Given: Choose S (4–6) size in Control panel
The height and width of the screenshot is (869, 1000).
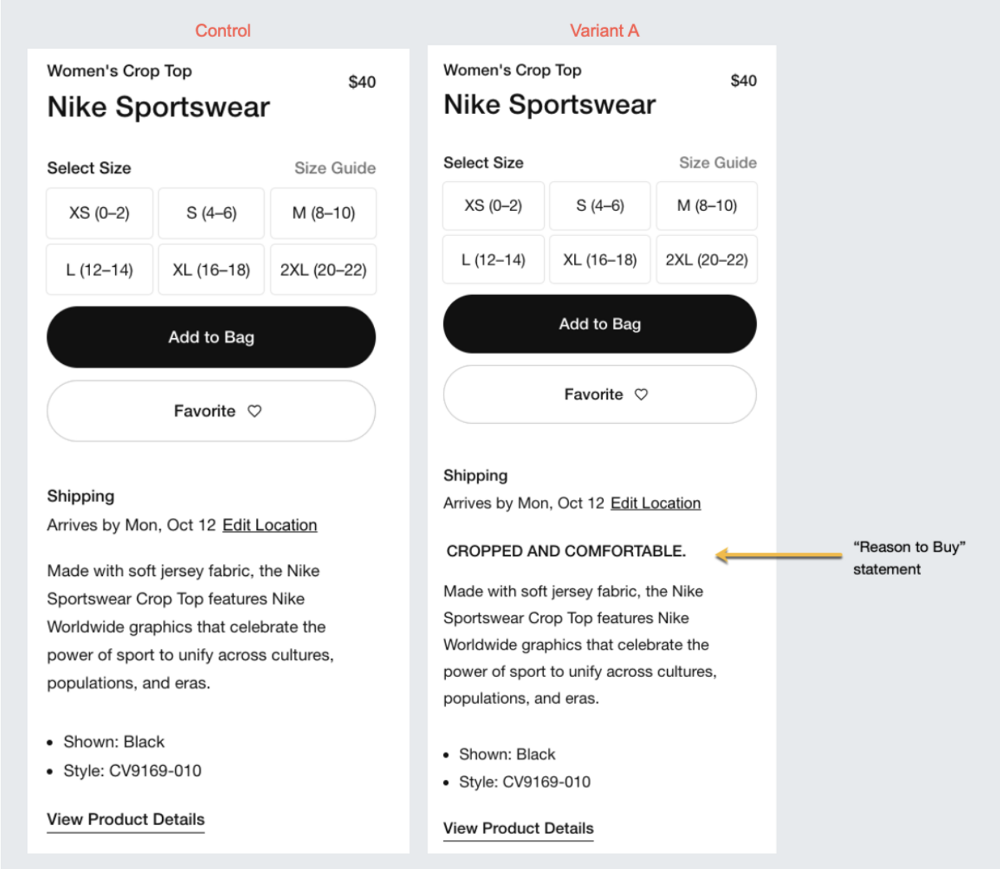Looking at the screenshot, I should coord(211,213).
